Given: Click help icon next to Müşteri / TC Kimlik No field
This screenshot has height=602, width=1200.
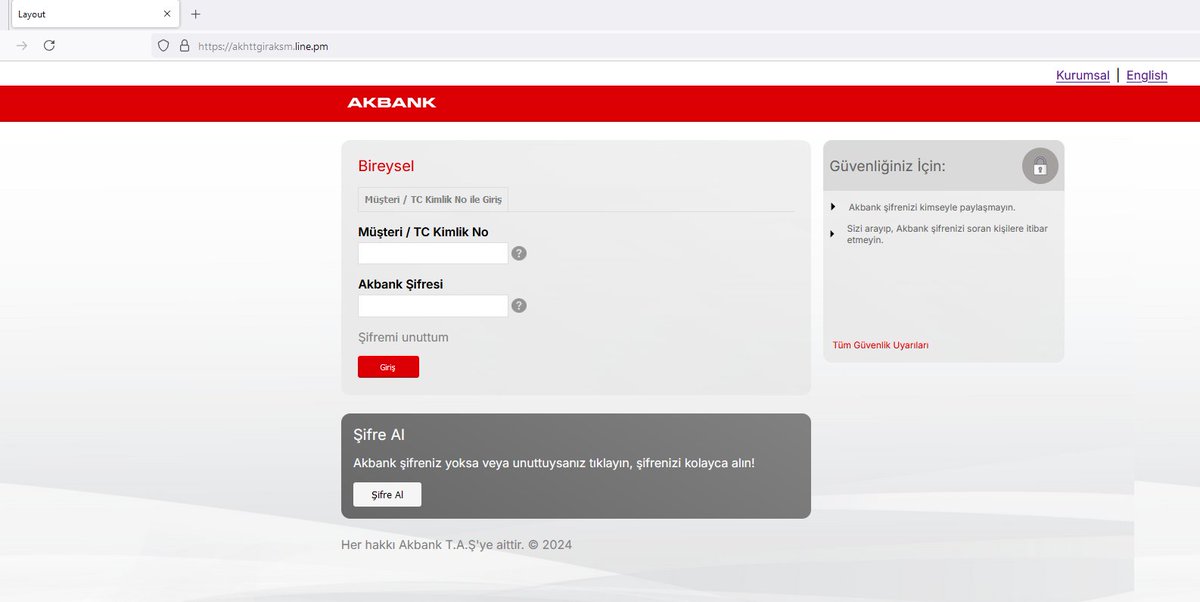Looking at the screenshot, I should click(x=519, y=253).
